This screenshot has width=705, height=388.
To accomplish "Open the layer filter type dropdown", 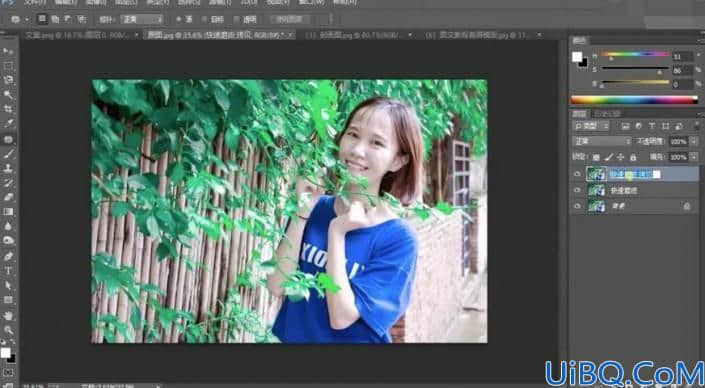I will [591, 126].
